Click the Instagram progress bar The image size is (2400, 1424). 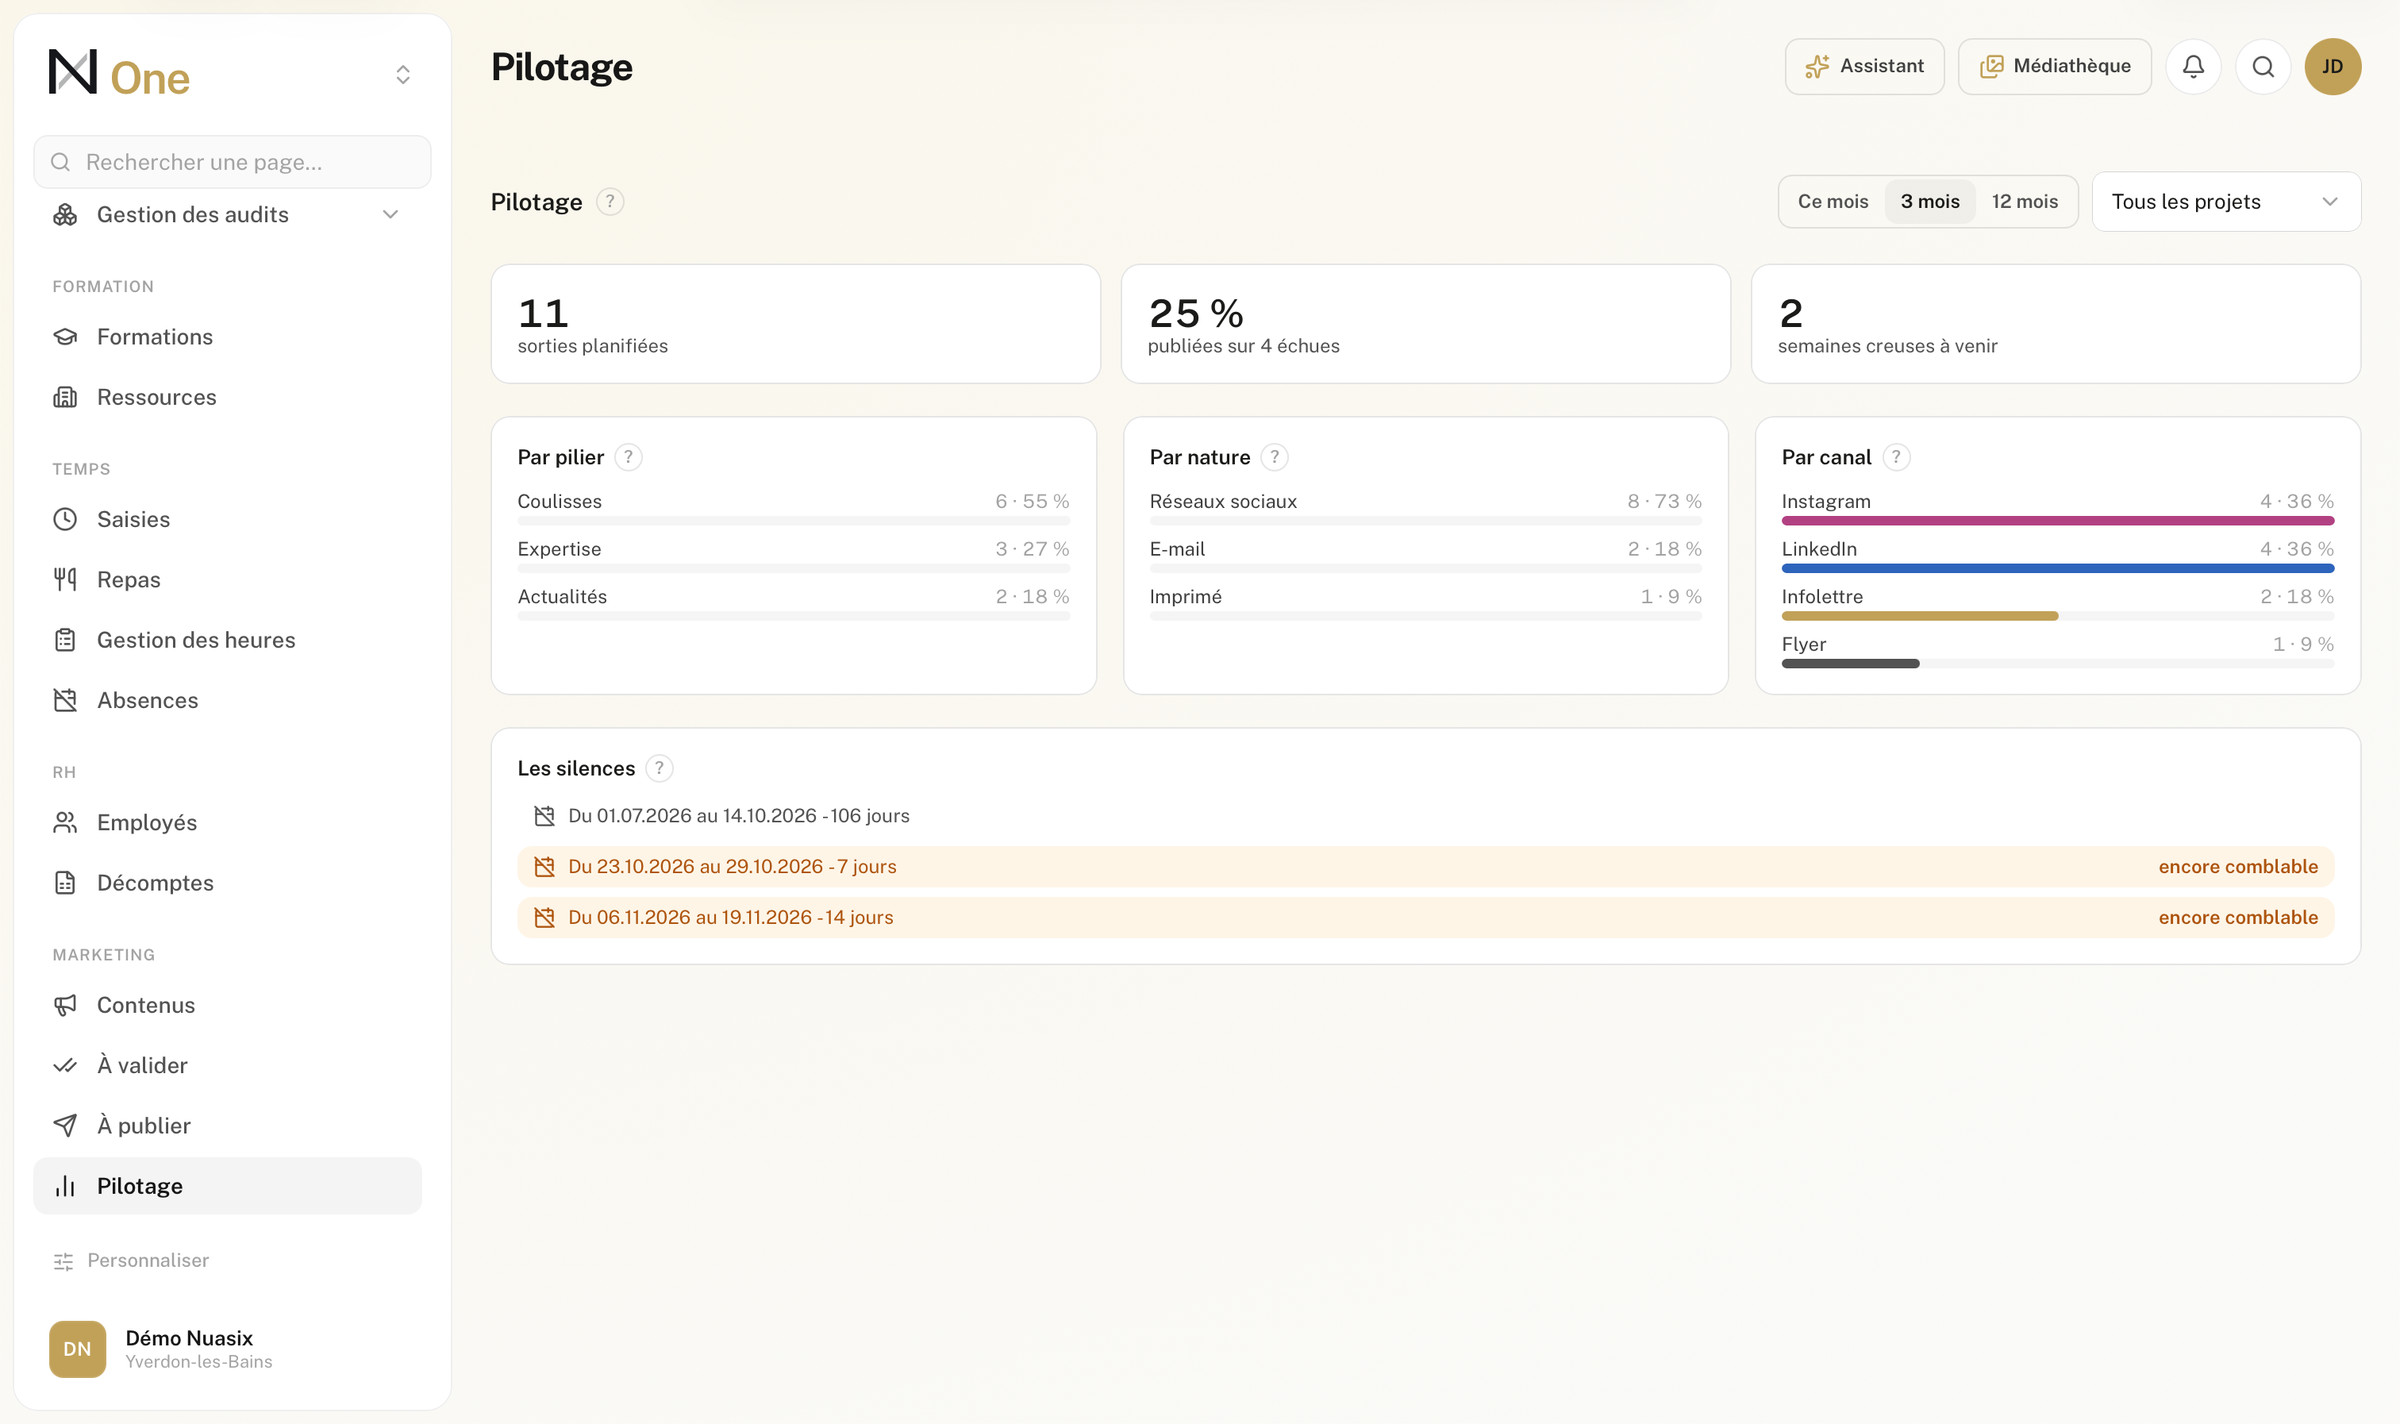(2058, 520)
